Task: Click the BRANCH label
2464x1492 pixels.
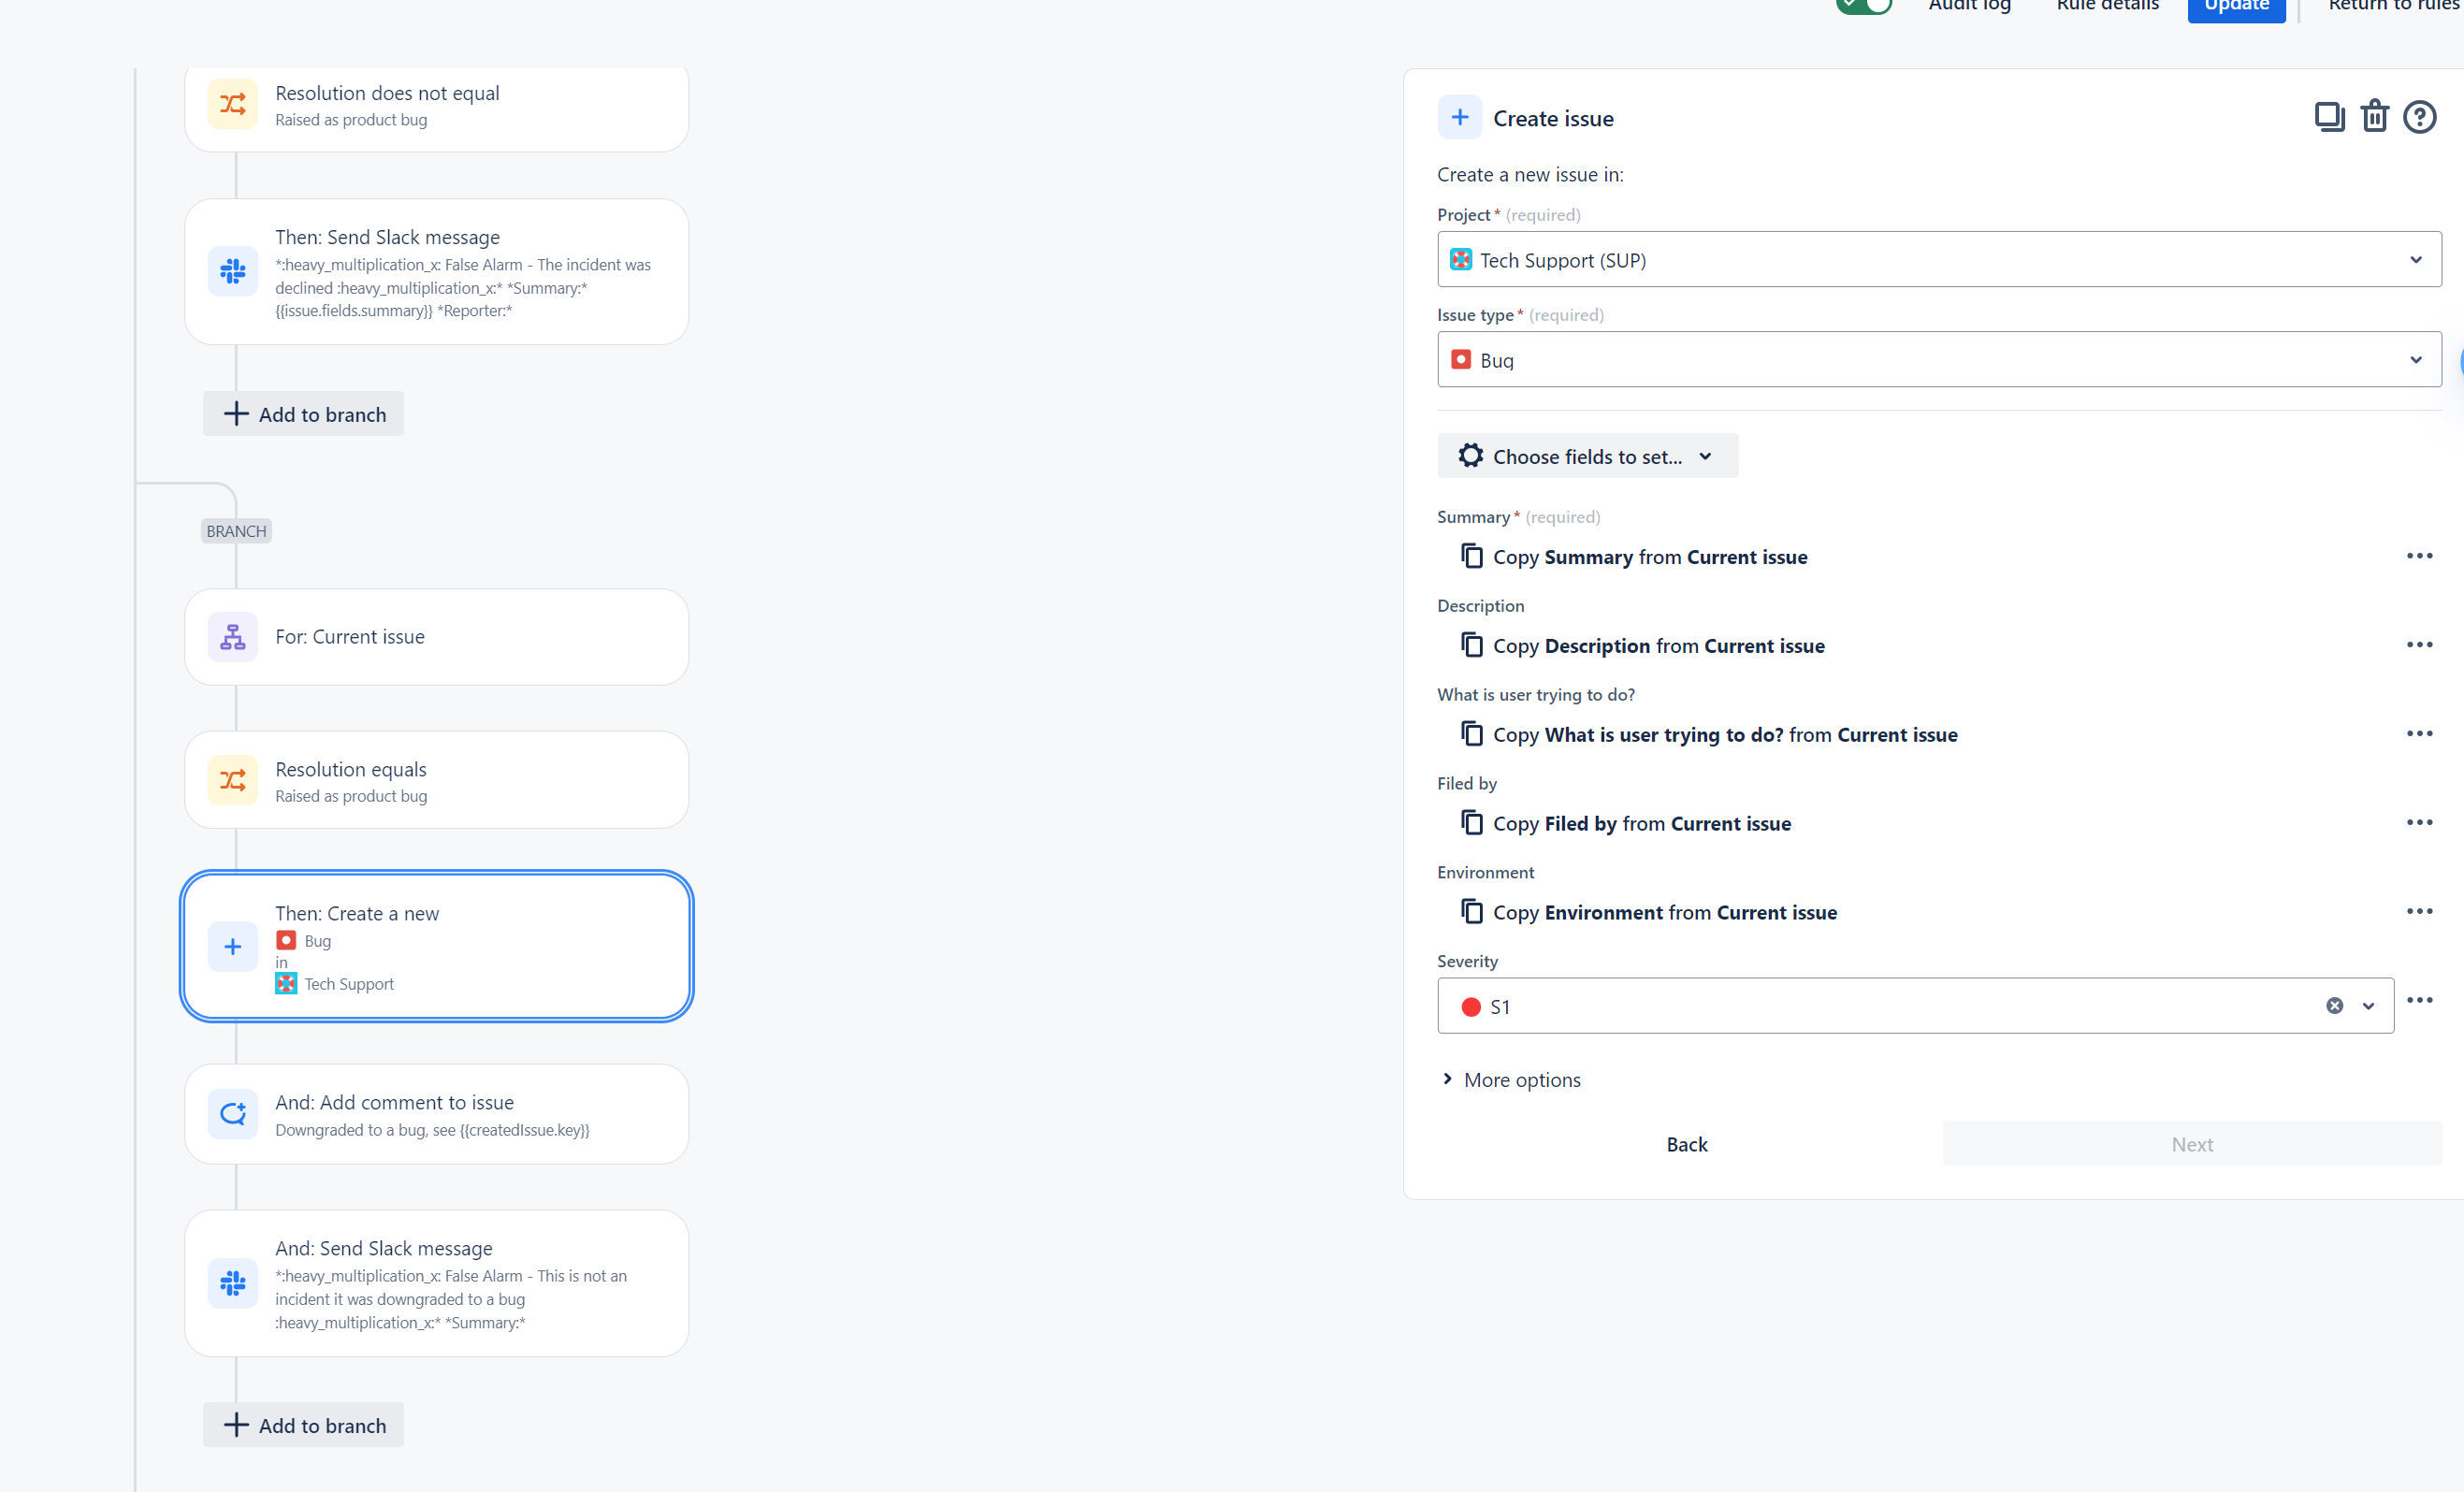Action: click(236, 531)
